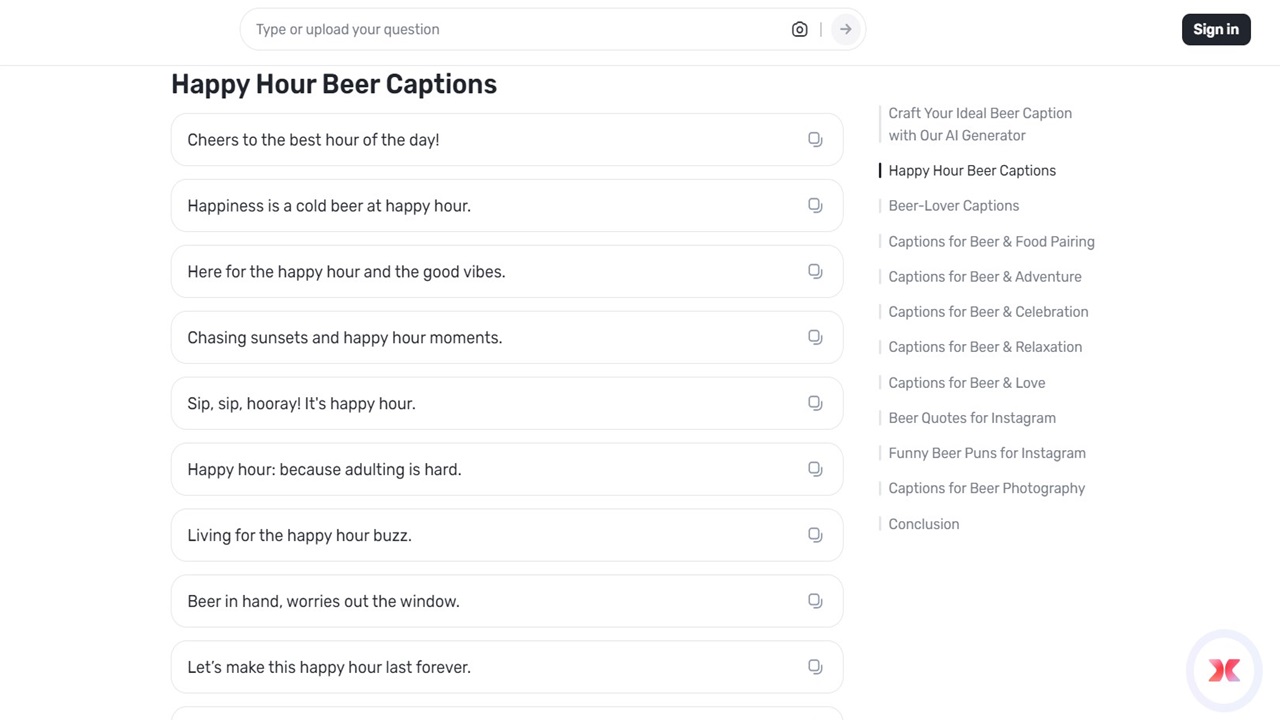Copy the 'Sip, sip, hooray!' caption
This screenshot has width=1280, height=720.
click(x=815, y=404)
